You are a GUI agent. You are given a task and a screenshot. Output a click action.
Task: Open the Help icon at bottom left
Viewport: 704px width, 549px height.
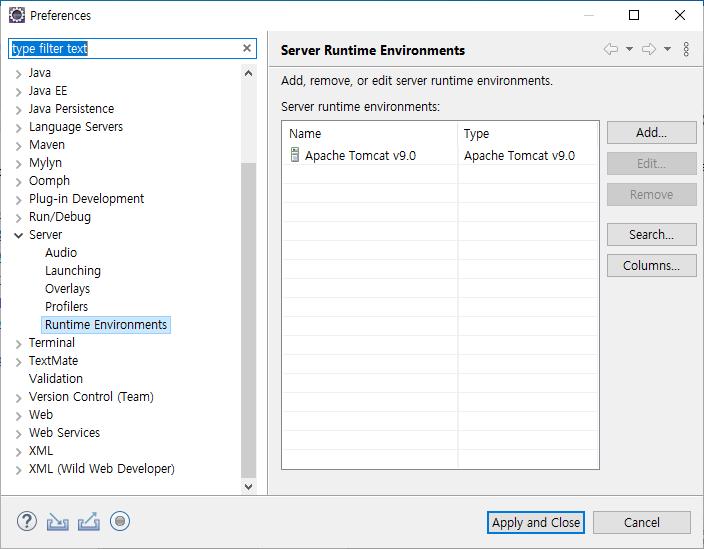click(x=27, y=522)
